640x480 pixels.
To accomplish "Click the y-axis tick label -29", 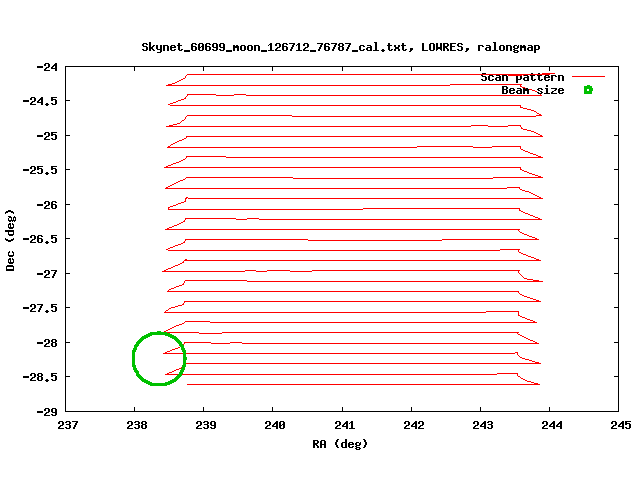I will (47, 412).
